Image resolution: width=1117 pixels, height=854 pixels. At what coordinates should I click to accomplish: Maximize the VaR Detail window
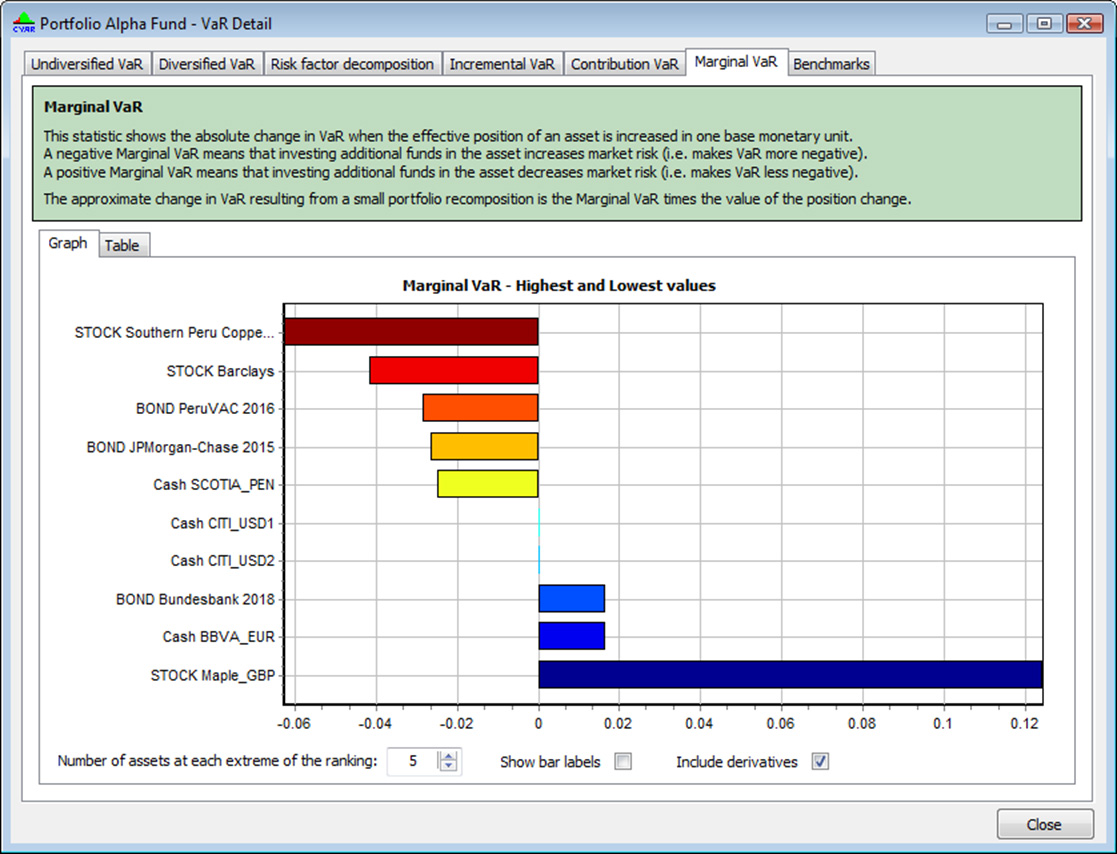[x=1044, y=24]
